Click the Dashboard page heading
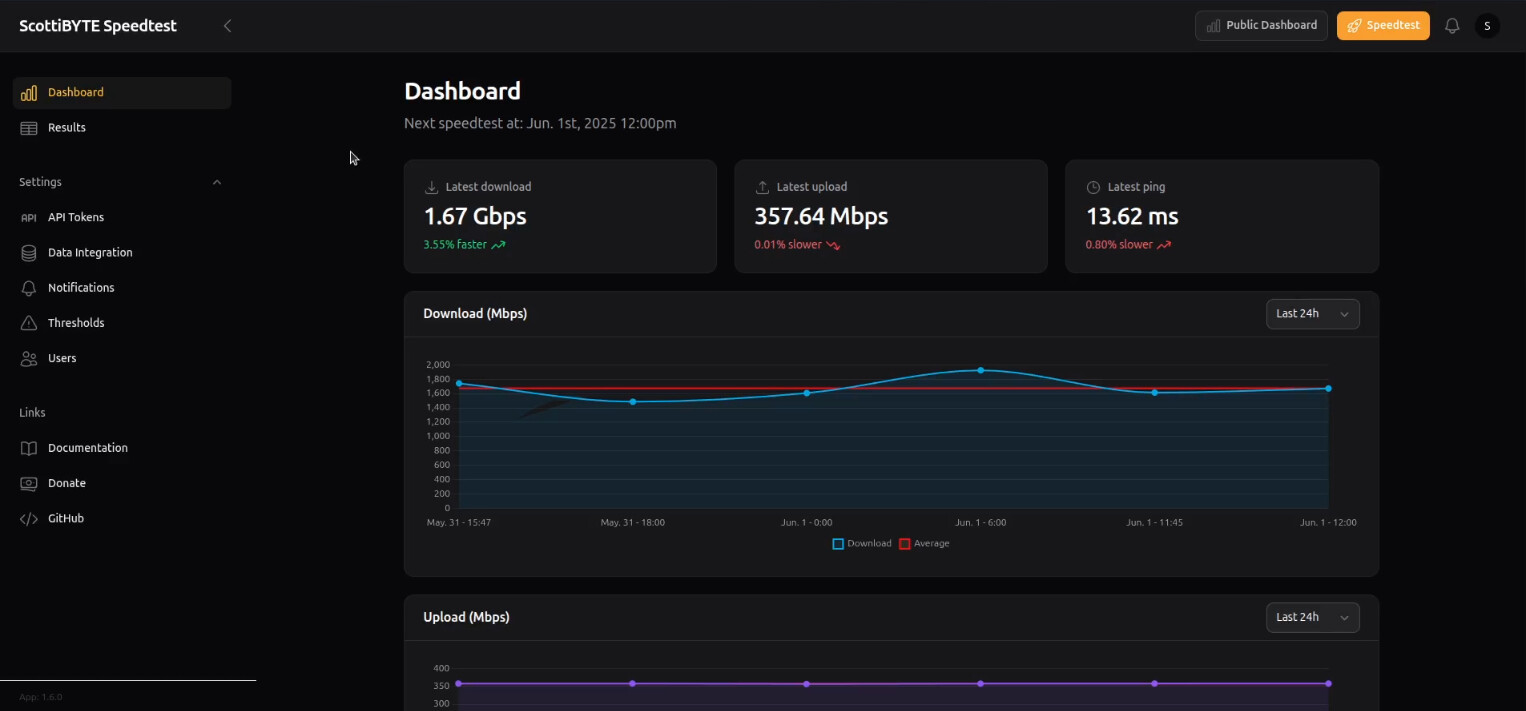This screenshot has width=1526, height=711. (x=462, y=92)
